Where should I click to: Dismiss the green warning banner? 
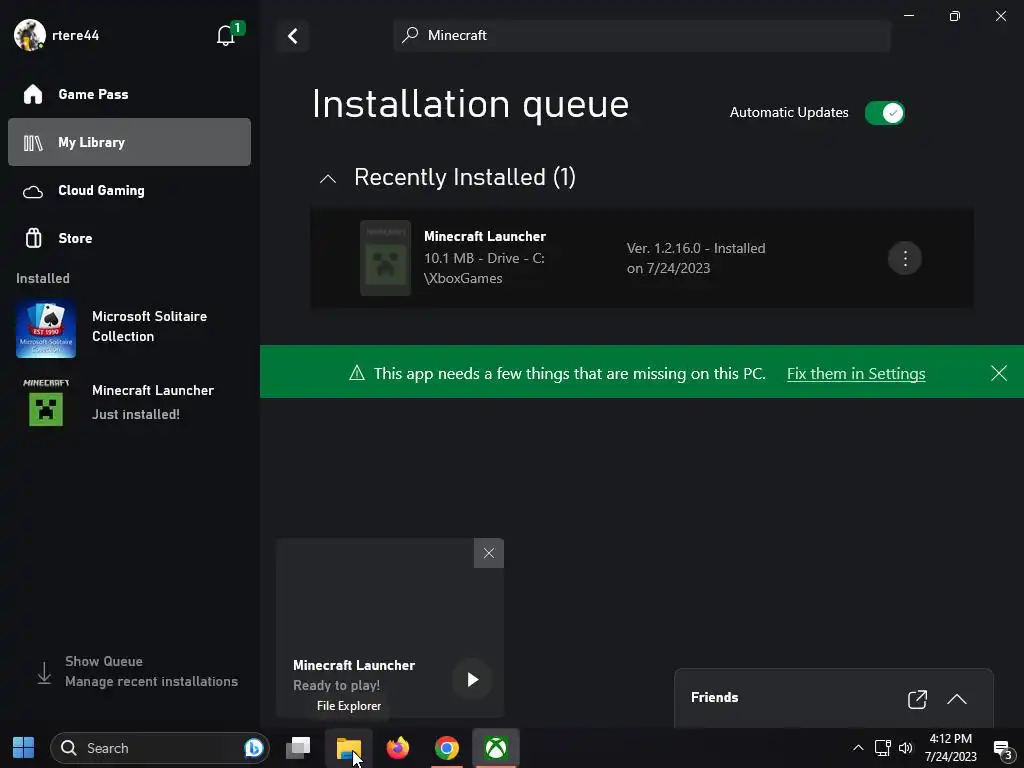tap(999, 374)
